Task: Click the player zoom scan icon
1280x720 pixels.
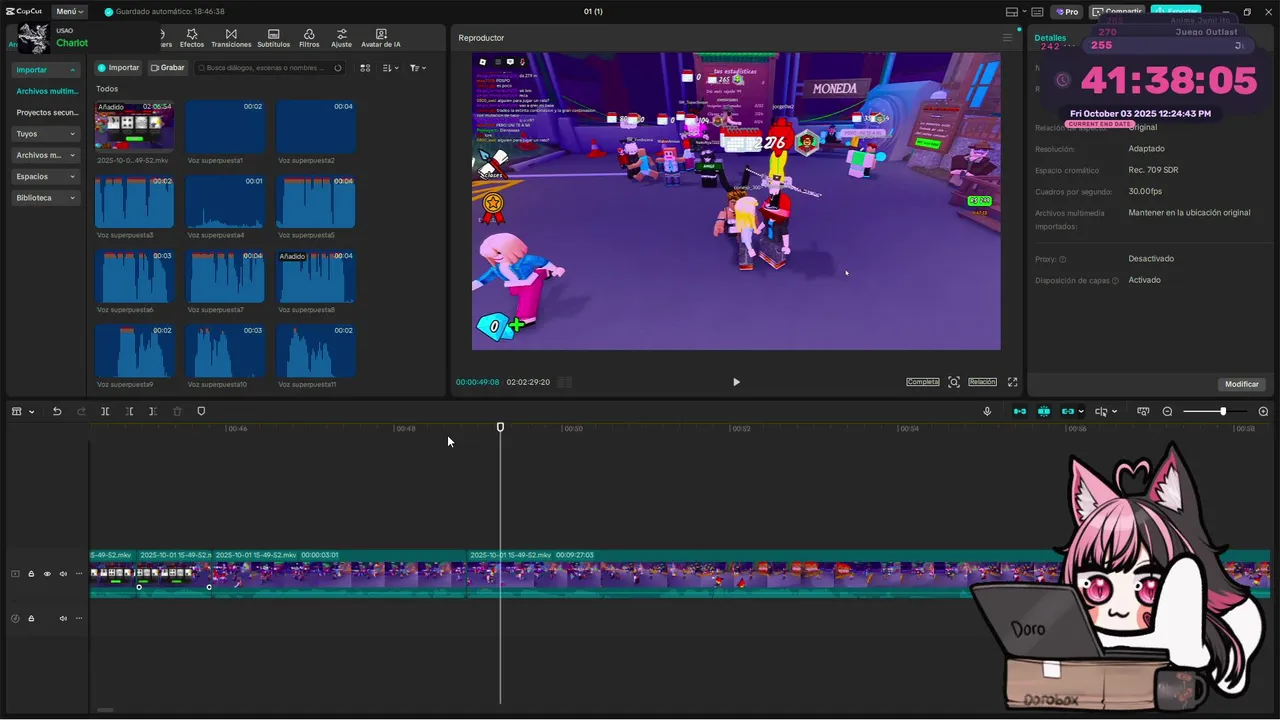Action: [x=954, y=382]
